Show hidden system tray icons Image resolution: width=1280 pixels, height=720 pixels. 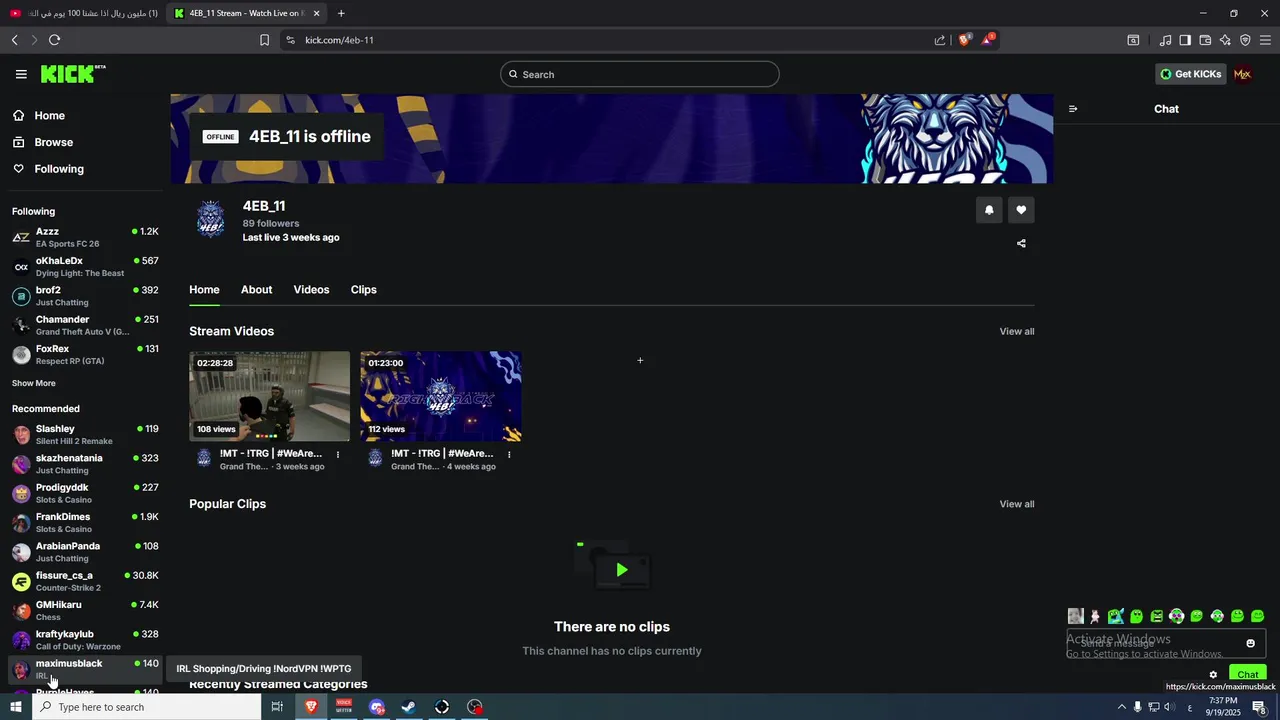(x=1121, y=707)
